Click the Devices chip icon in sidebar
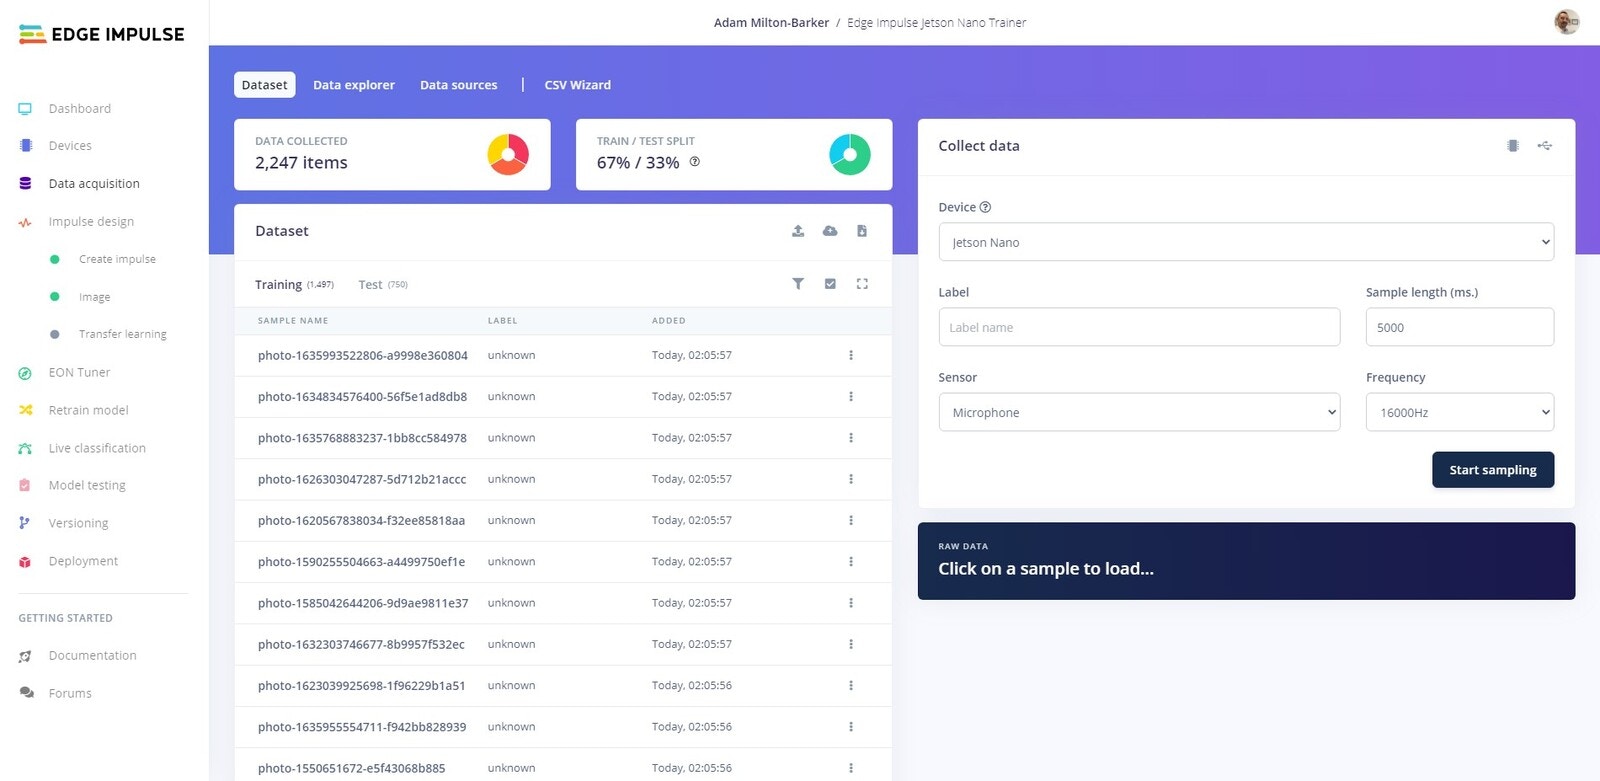The height and width of the screenshot is (781, 1600). 25,146
